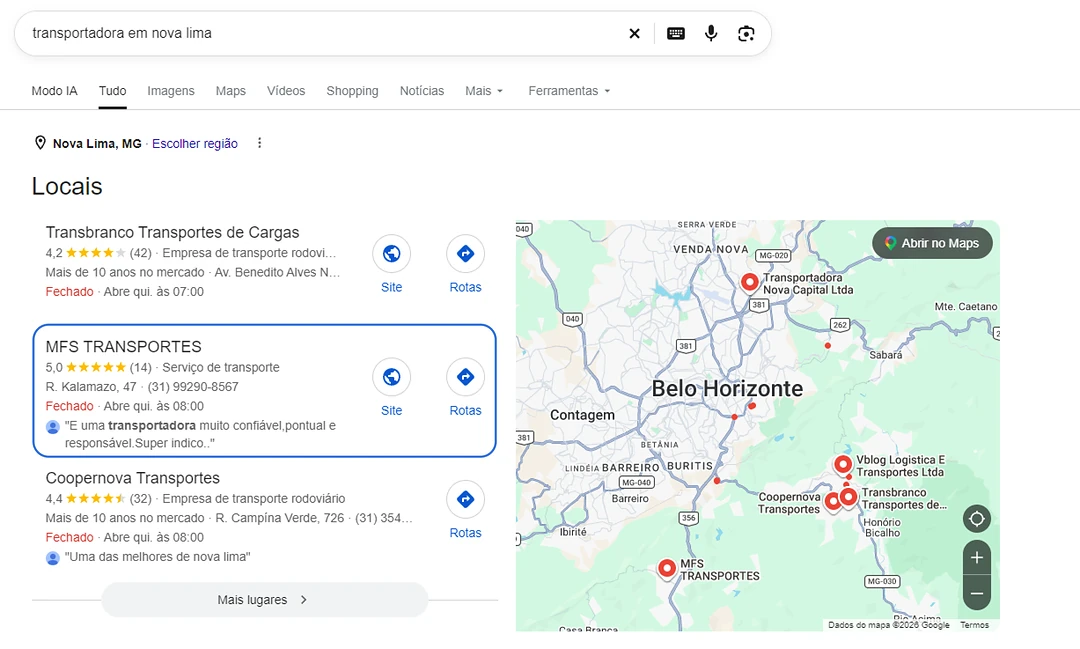Start voice search with the microphone icon

[711, 33]
